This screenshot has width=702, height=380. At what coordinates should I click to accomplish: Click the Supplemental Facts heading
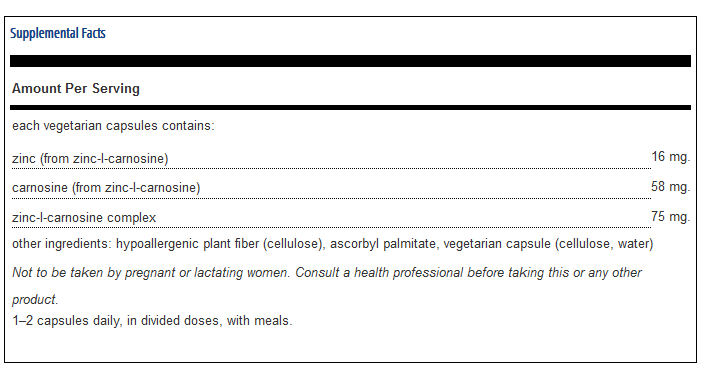(x=58, y=33)
